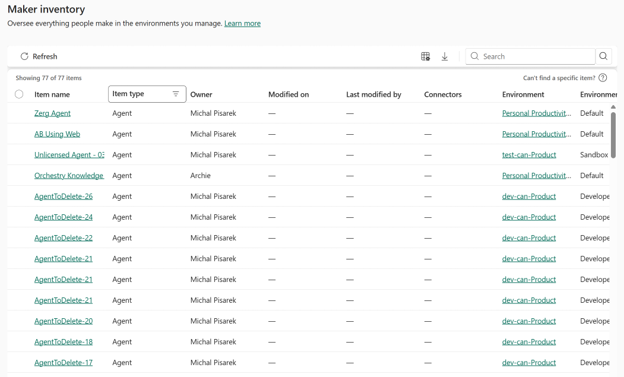Viewport: 624px width, 377px height.
Task: Click the Owner column header
Action: 201,94
